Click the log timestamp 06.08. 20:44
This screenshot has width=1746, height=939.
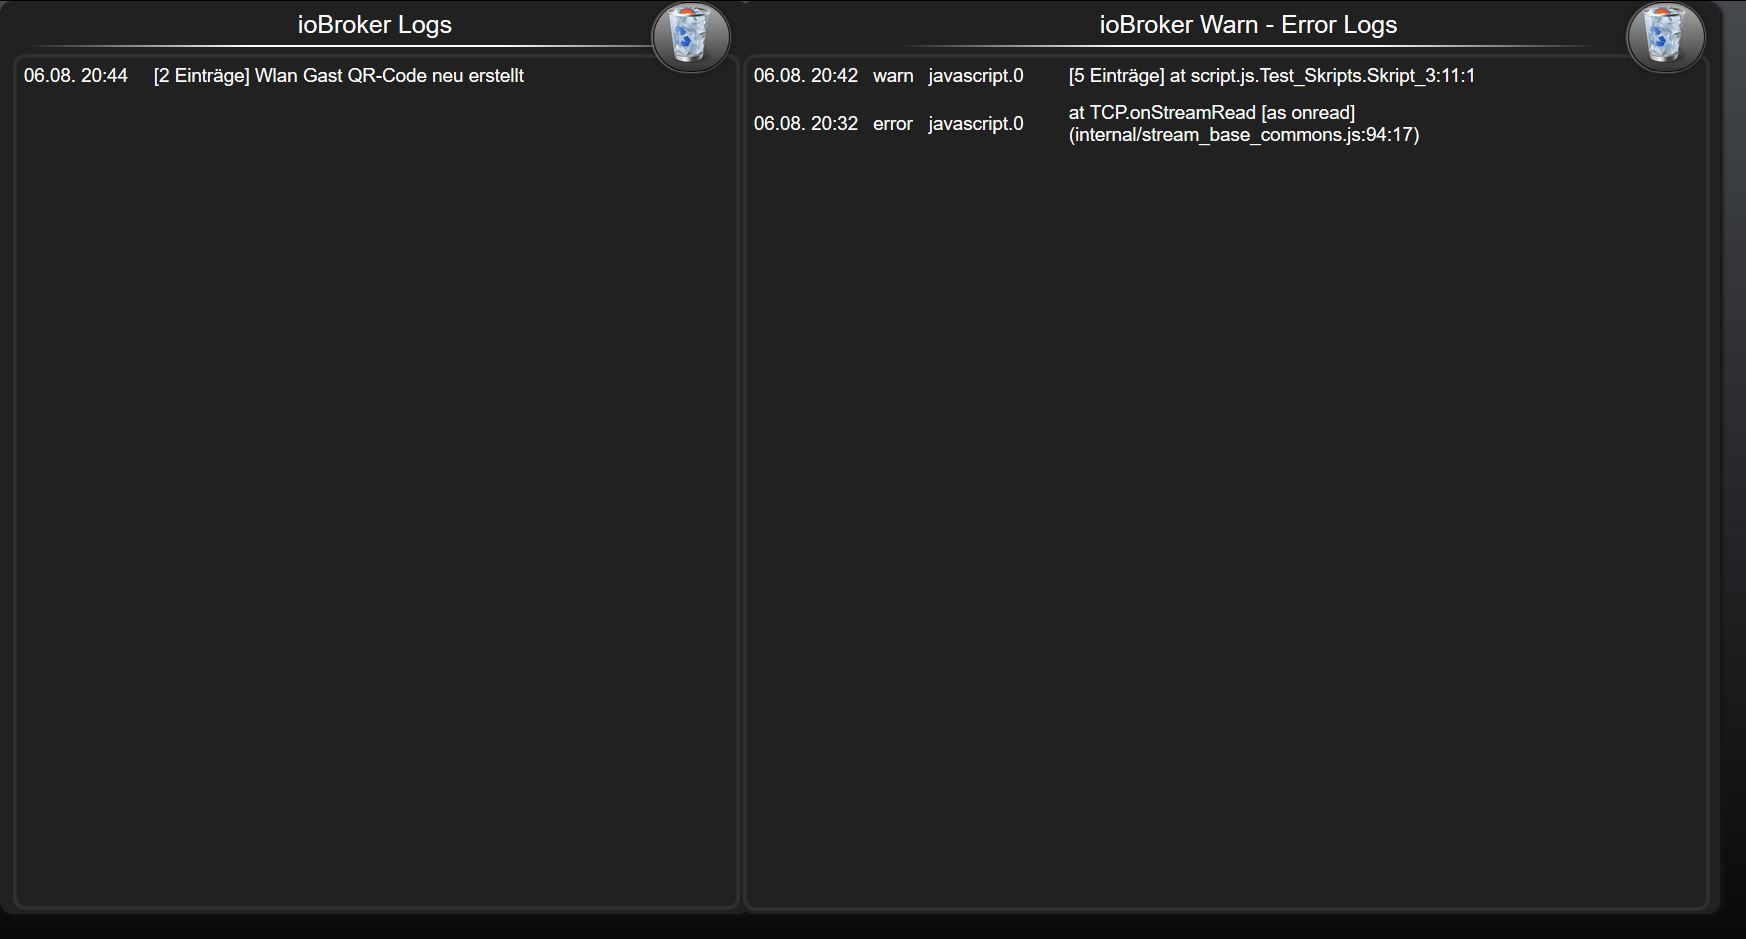click(76, 76)
